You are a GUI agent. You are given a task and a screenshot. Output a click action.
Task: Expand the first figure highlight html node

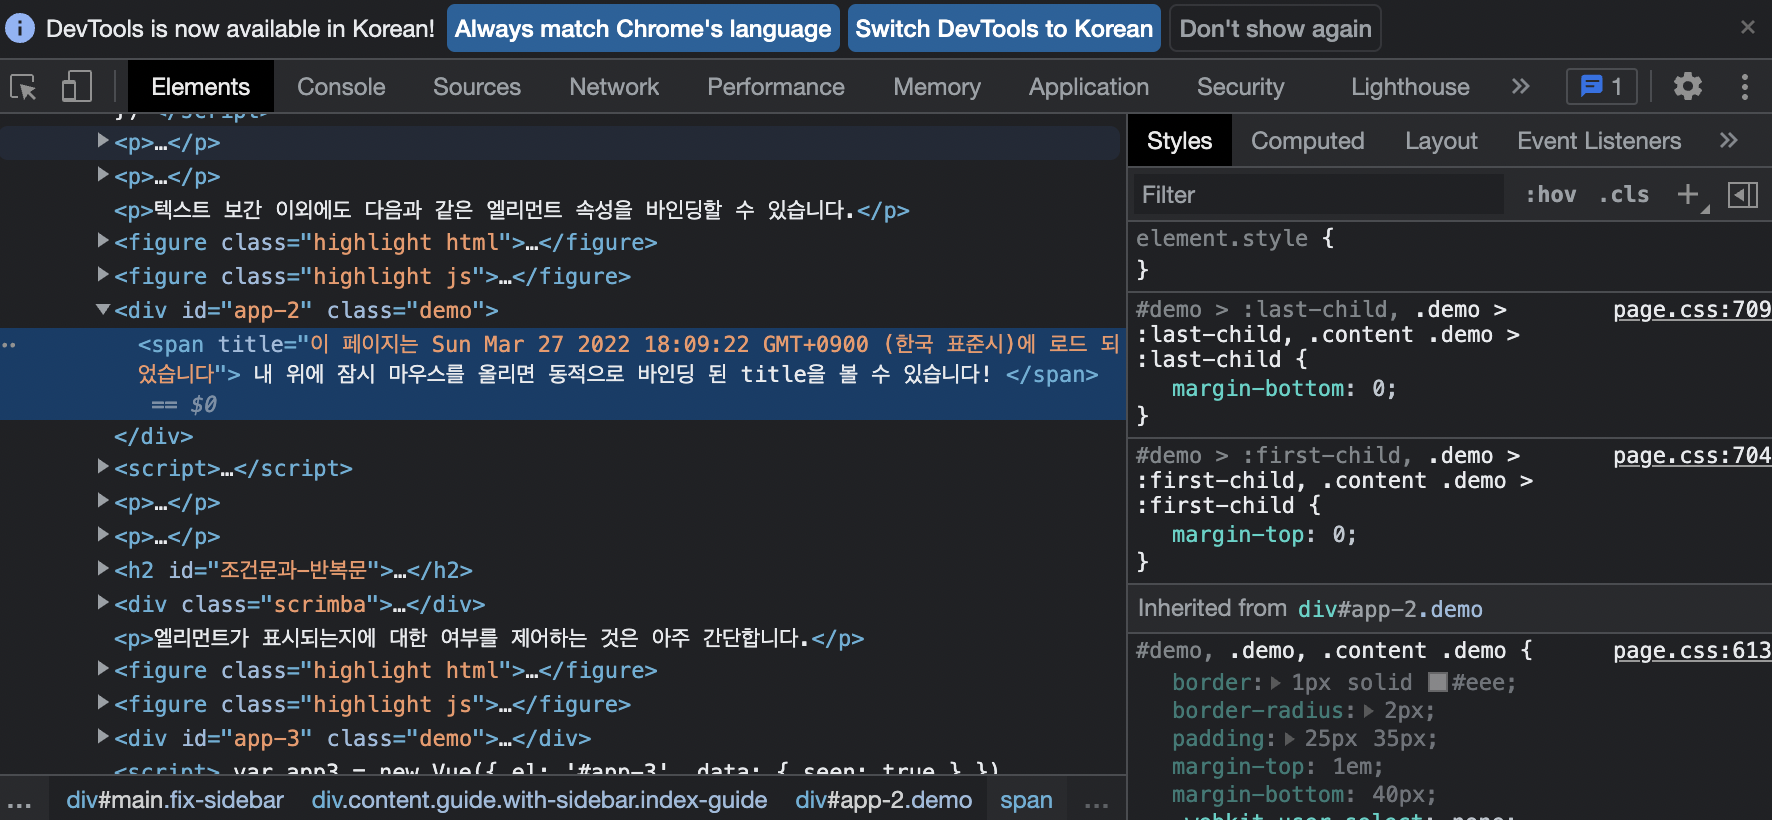pos(103,241)
